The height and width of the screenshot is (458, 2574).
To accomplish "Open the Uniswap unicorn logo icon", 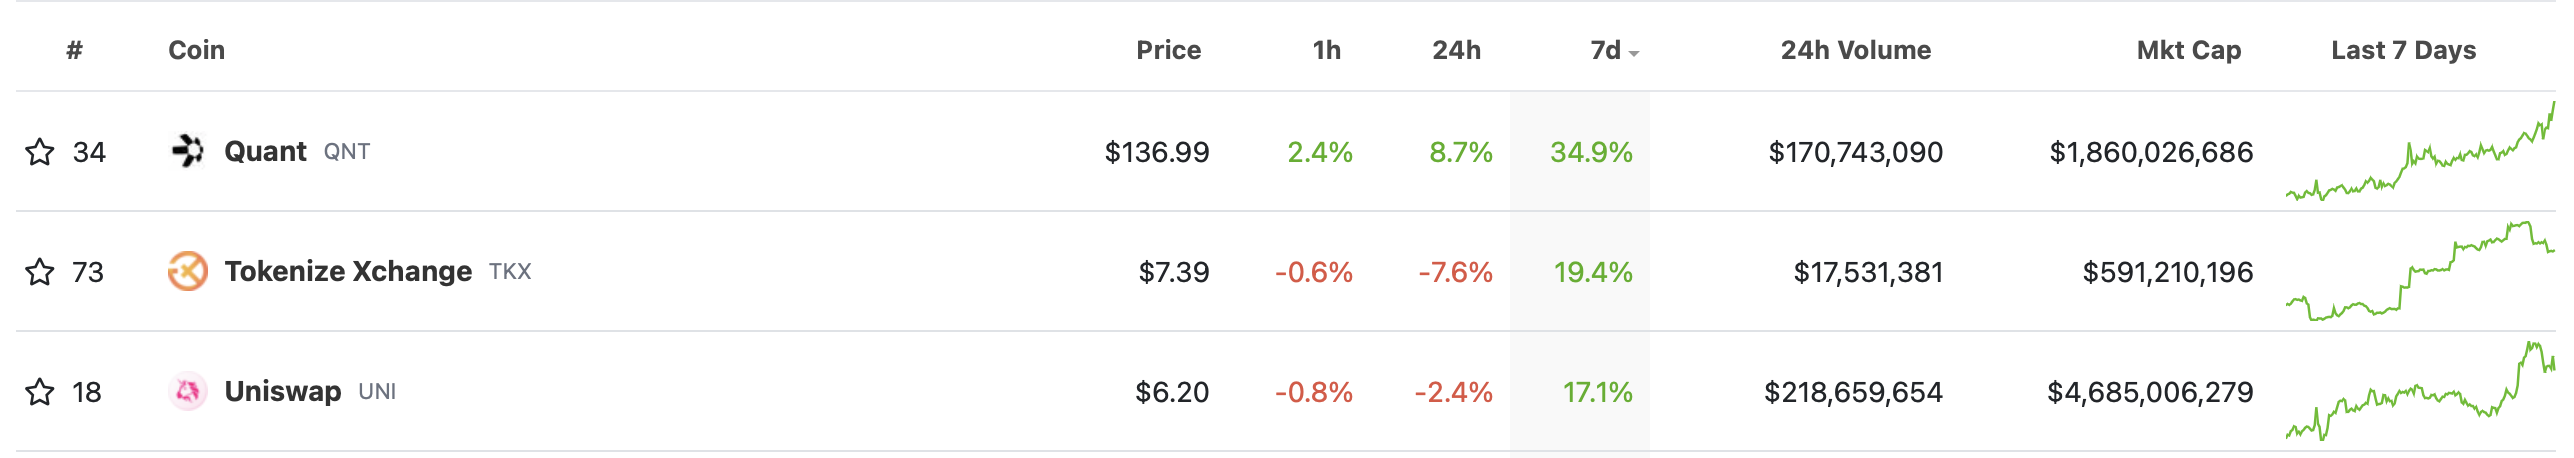I will 188,391.
